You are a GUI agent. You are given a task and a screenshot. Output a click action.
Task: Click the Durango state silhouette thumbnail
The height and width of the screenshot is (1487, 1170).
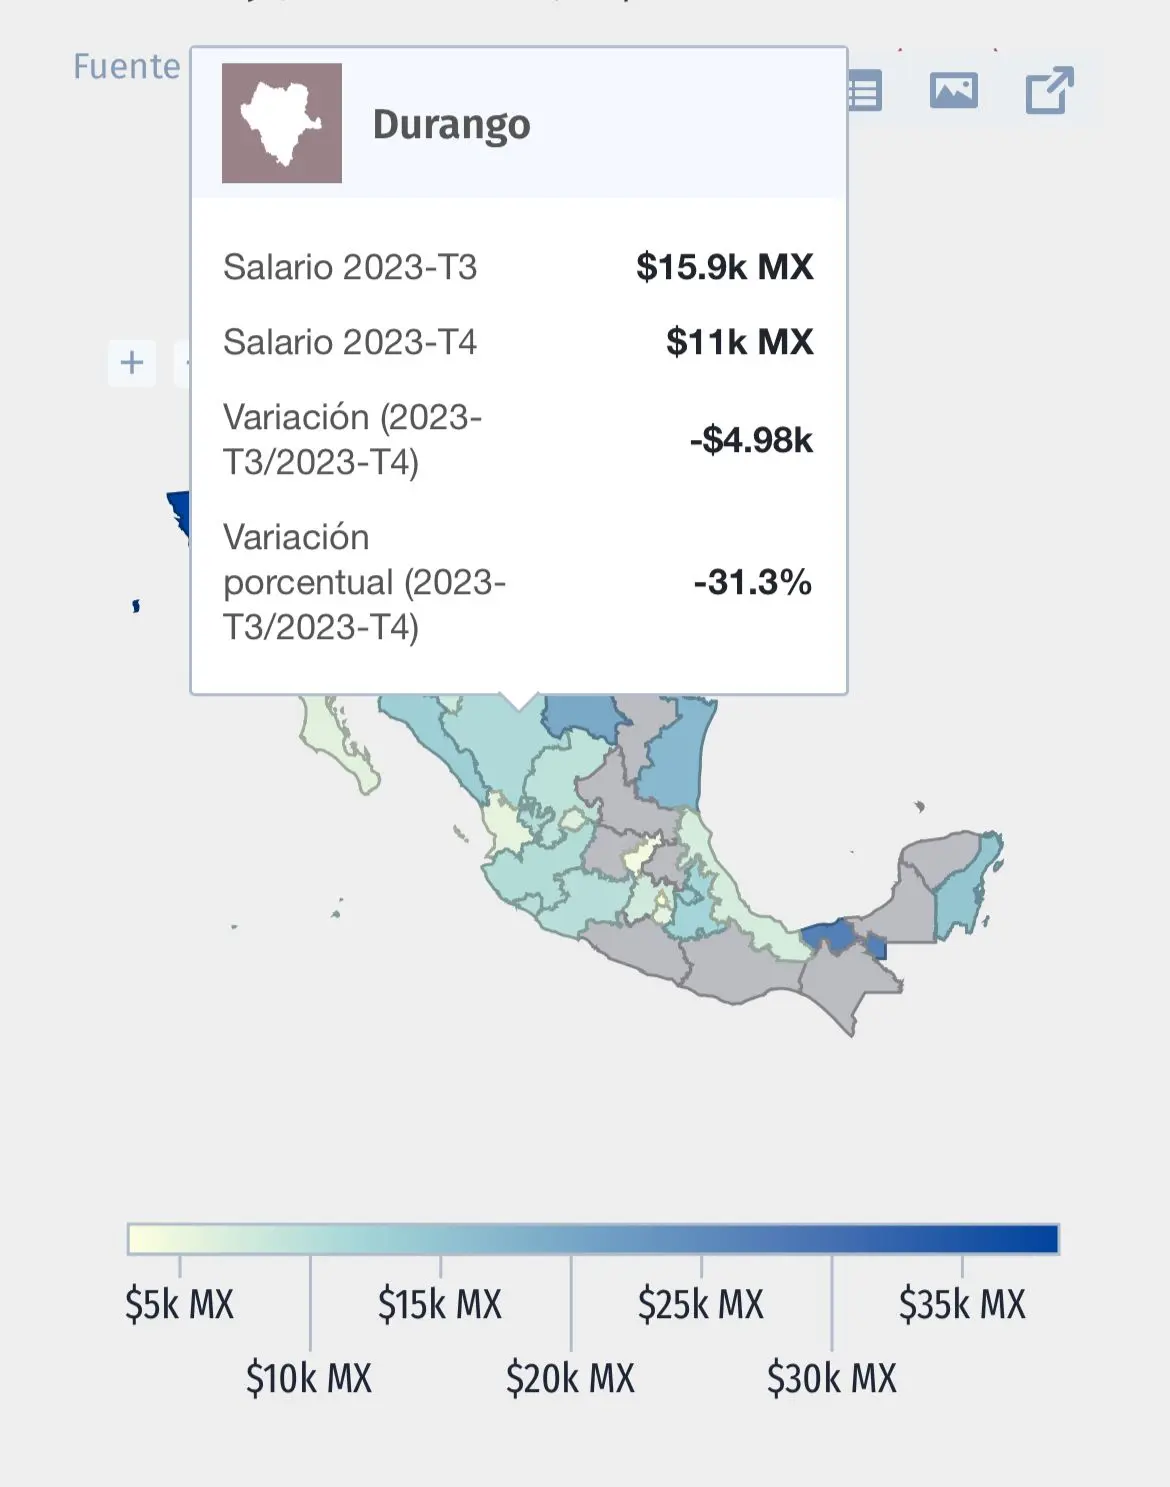pos(282,123)
